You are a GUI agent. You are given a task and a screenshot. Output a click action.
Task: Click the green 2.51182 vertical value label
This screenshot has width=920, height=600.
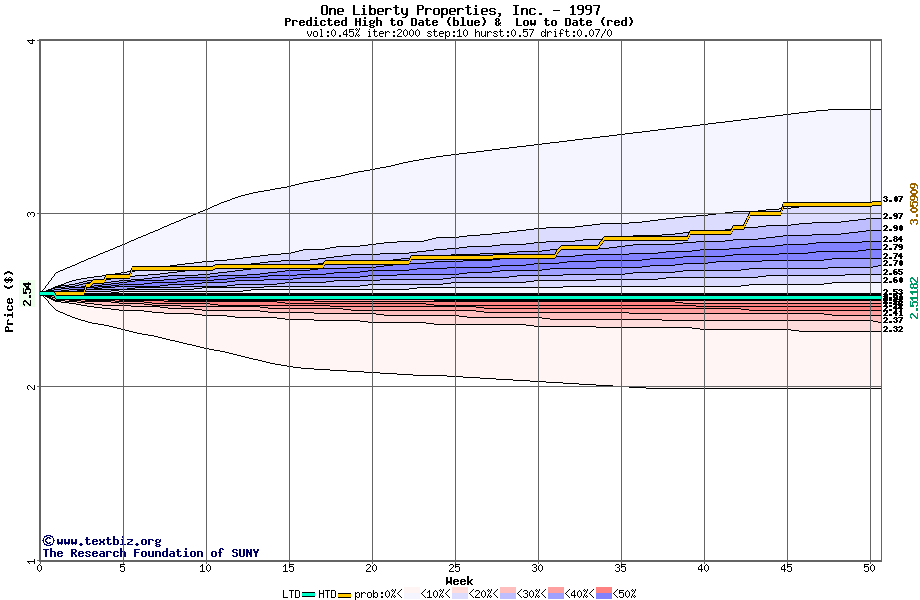(x=912, y=297)
